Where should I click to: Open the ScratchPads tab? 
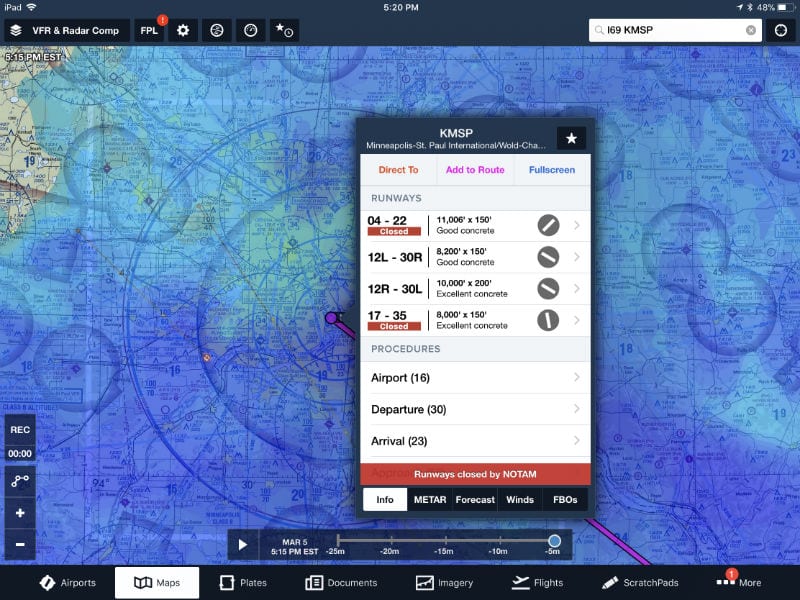(640, 583)
